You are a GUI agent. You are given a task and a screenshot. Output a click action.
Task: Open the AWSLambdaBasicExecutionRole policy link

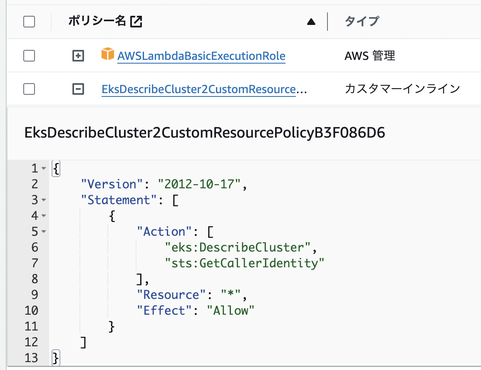(201, 56)
